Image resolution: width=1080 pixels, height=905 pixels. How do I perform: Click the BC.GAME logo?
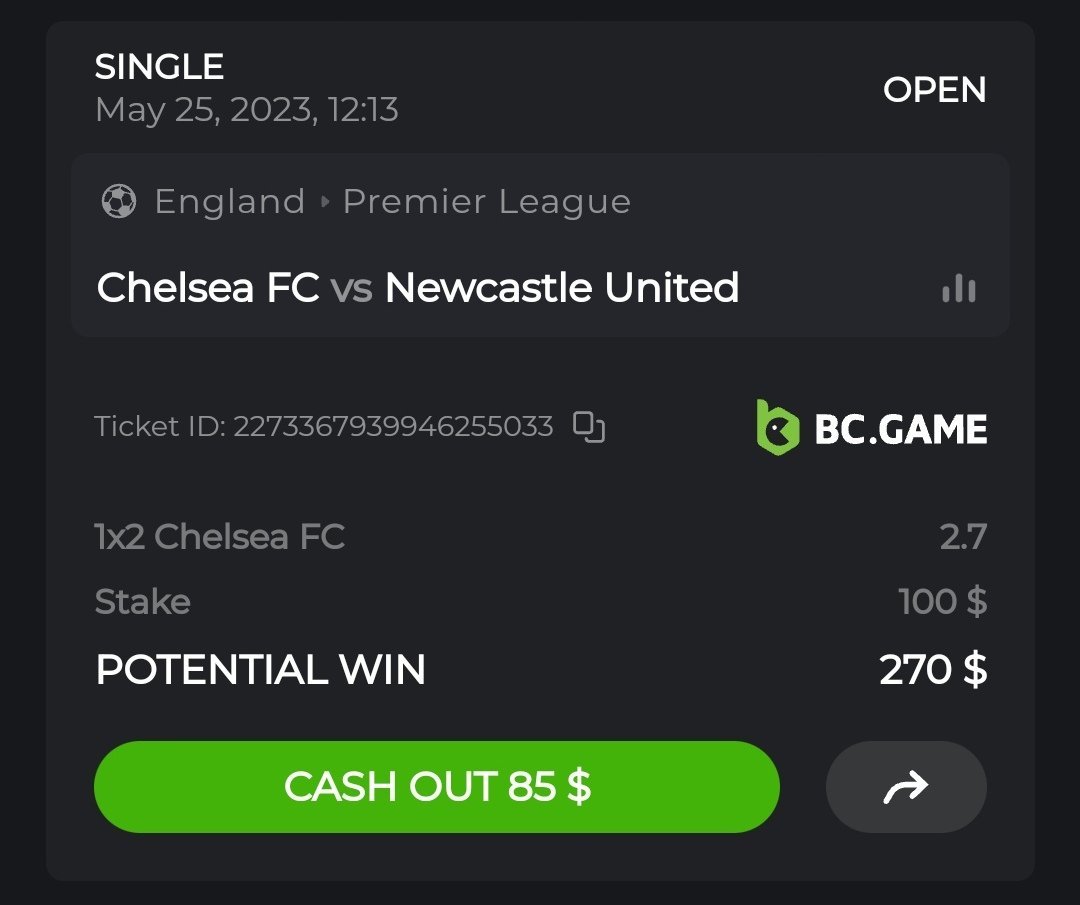click(871, 428)
